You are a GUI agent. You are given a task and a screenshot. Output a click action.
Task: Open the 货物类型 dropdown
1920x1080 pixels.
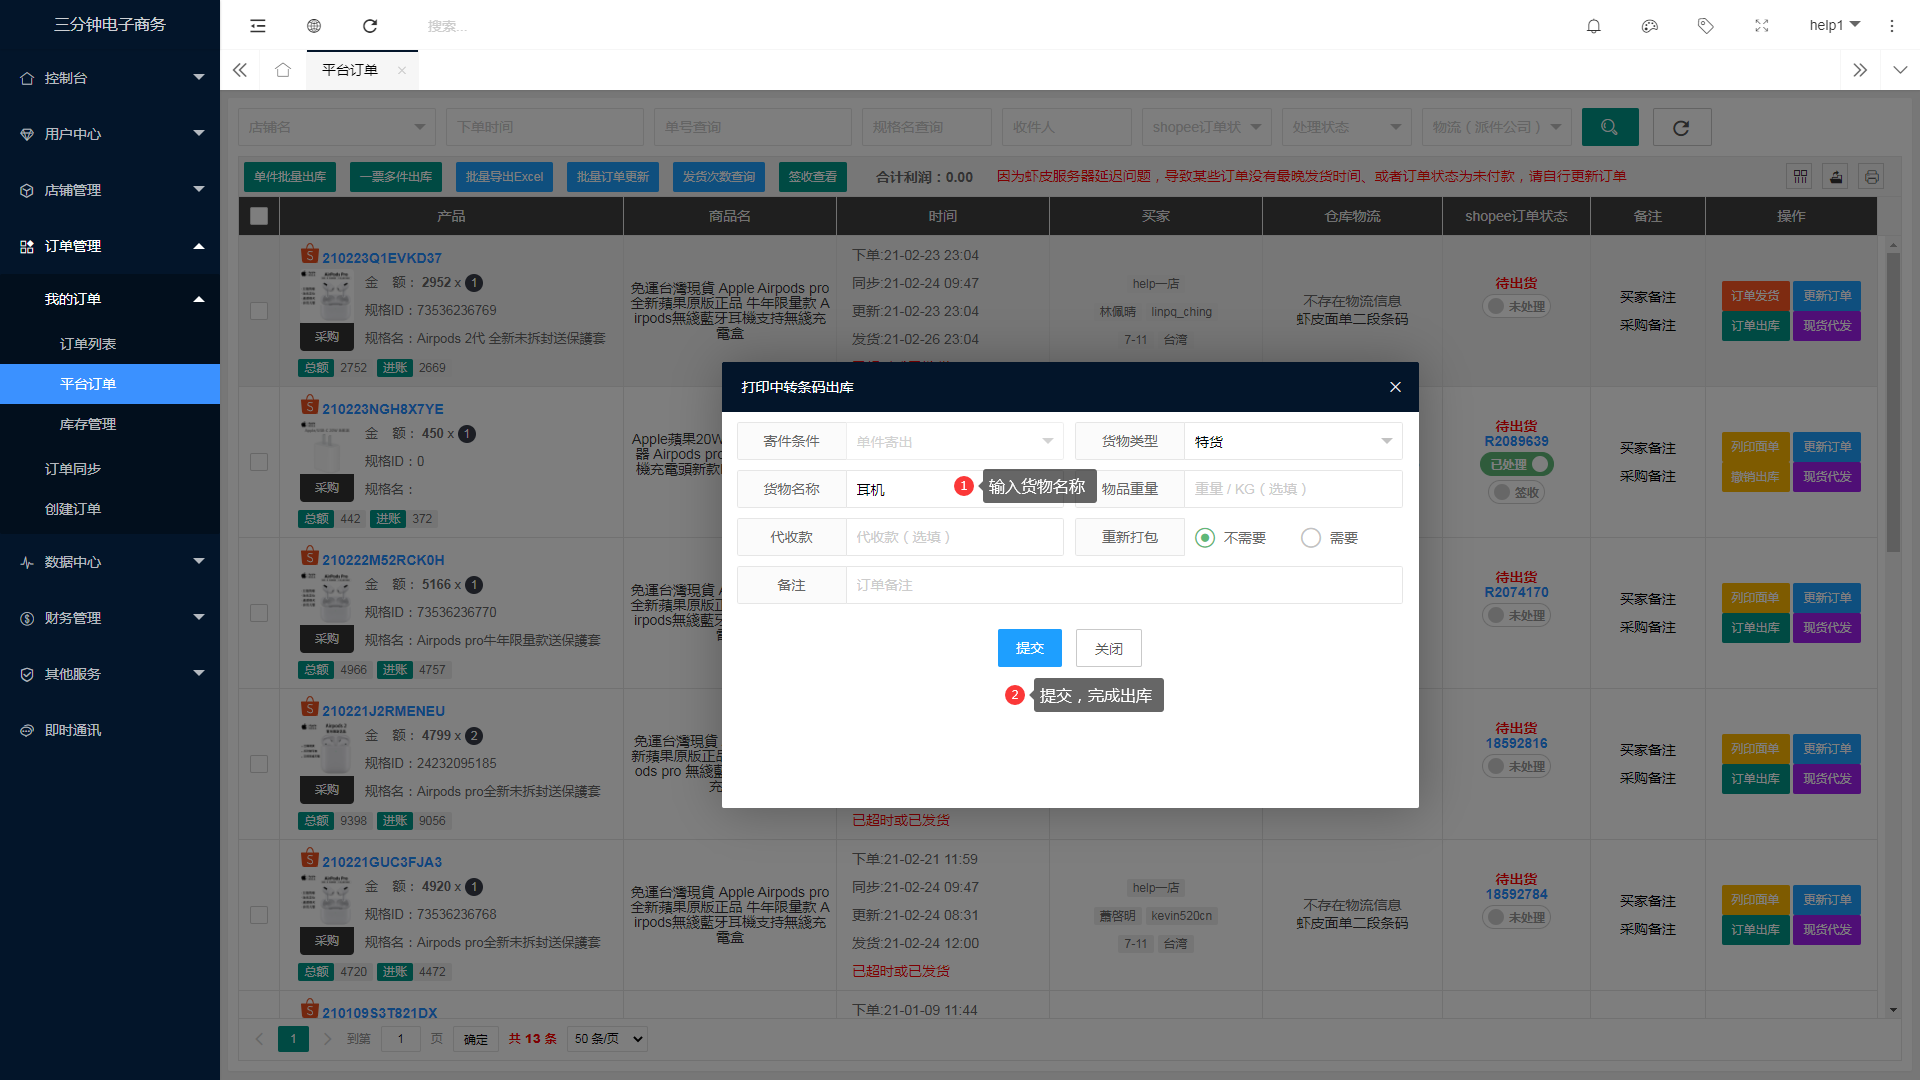(1292, 441)
